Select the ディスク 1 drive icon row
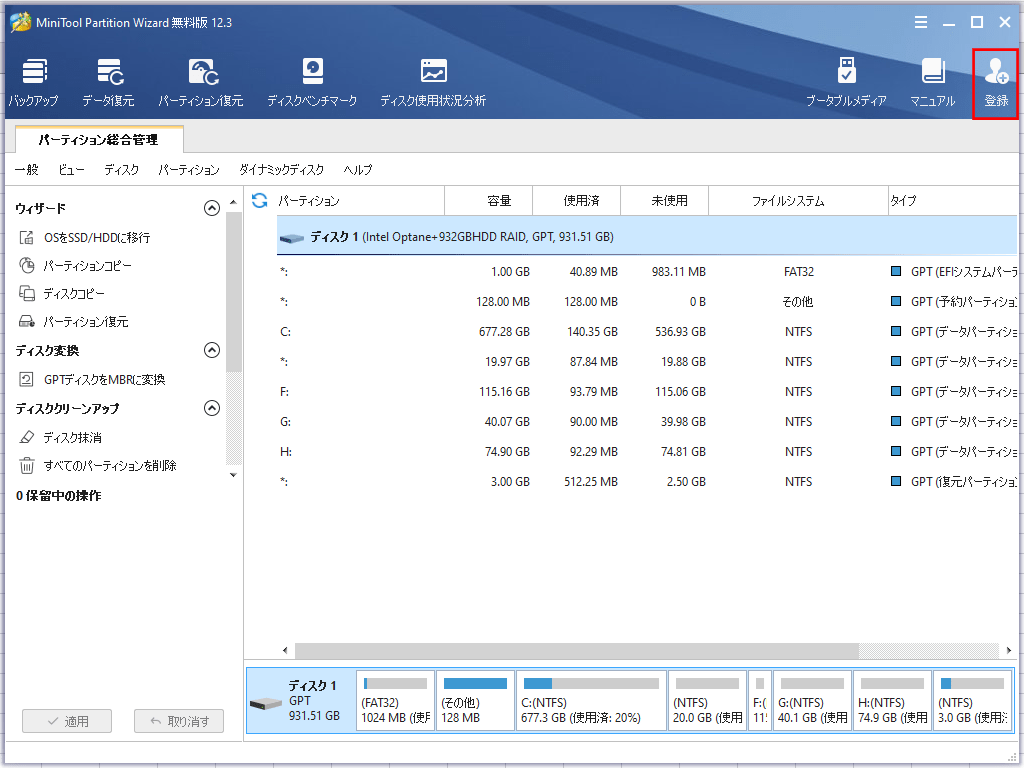The width and height of the screenshot is (1024, 768). 647,236
